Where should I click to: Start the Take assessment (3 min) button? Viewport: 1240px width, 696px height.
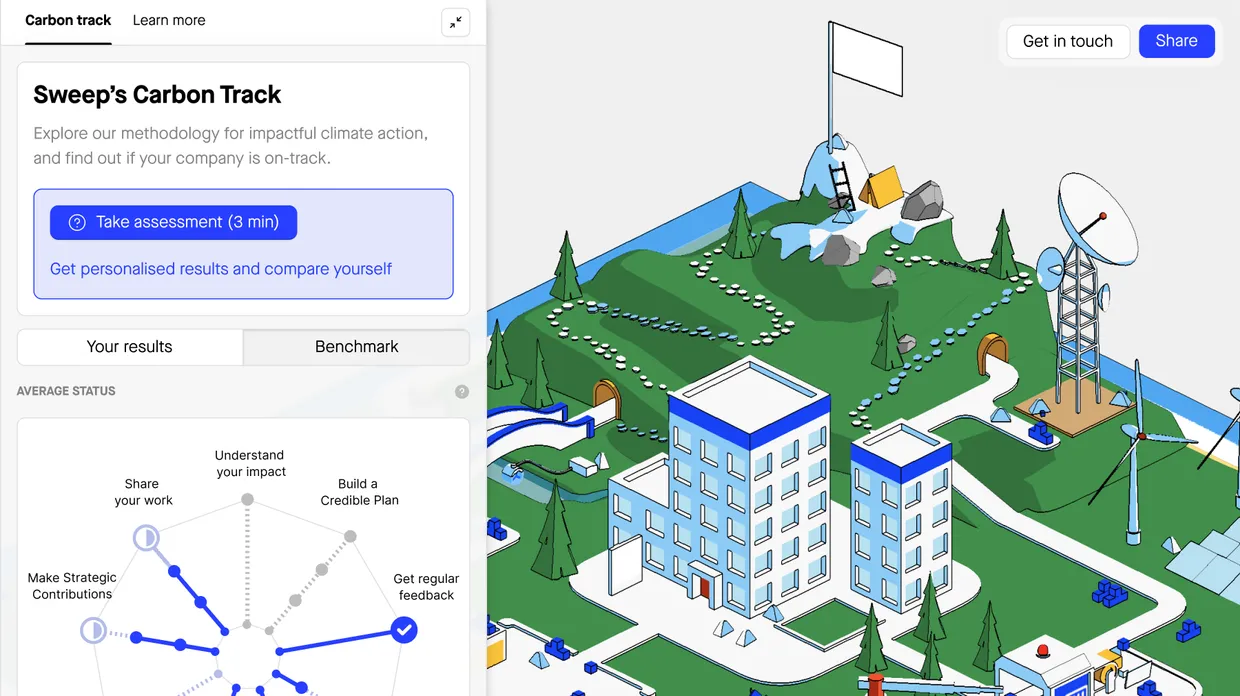pyautogui.click(x=174, y=222)
